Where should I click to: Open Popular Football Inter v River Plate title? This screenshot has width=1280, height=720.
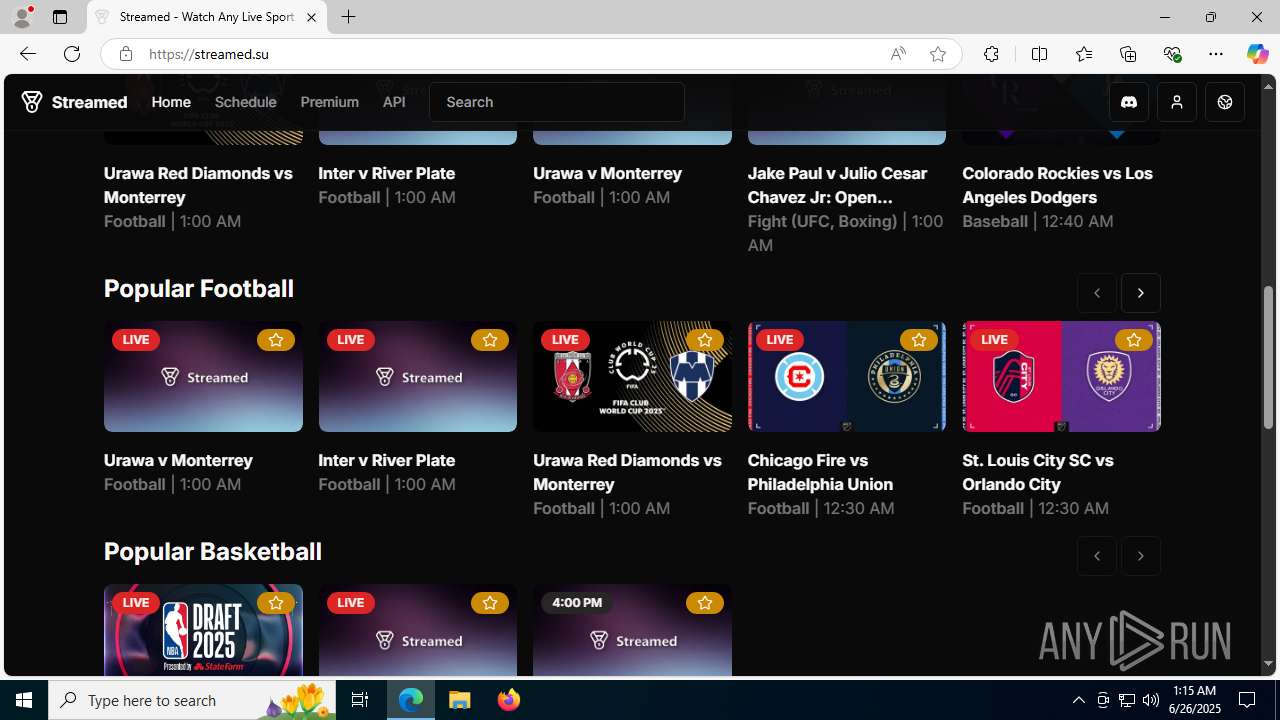point(387,460)
